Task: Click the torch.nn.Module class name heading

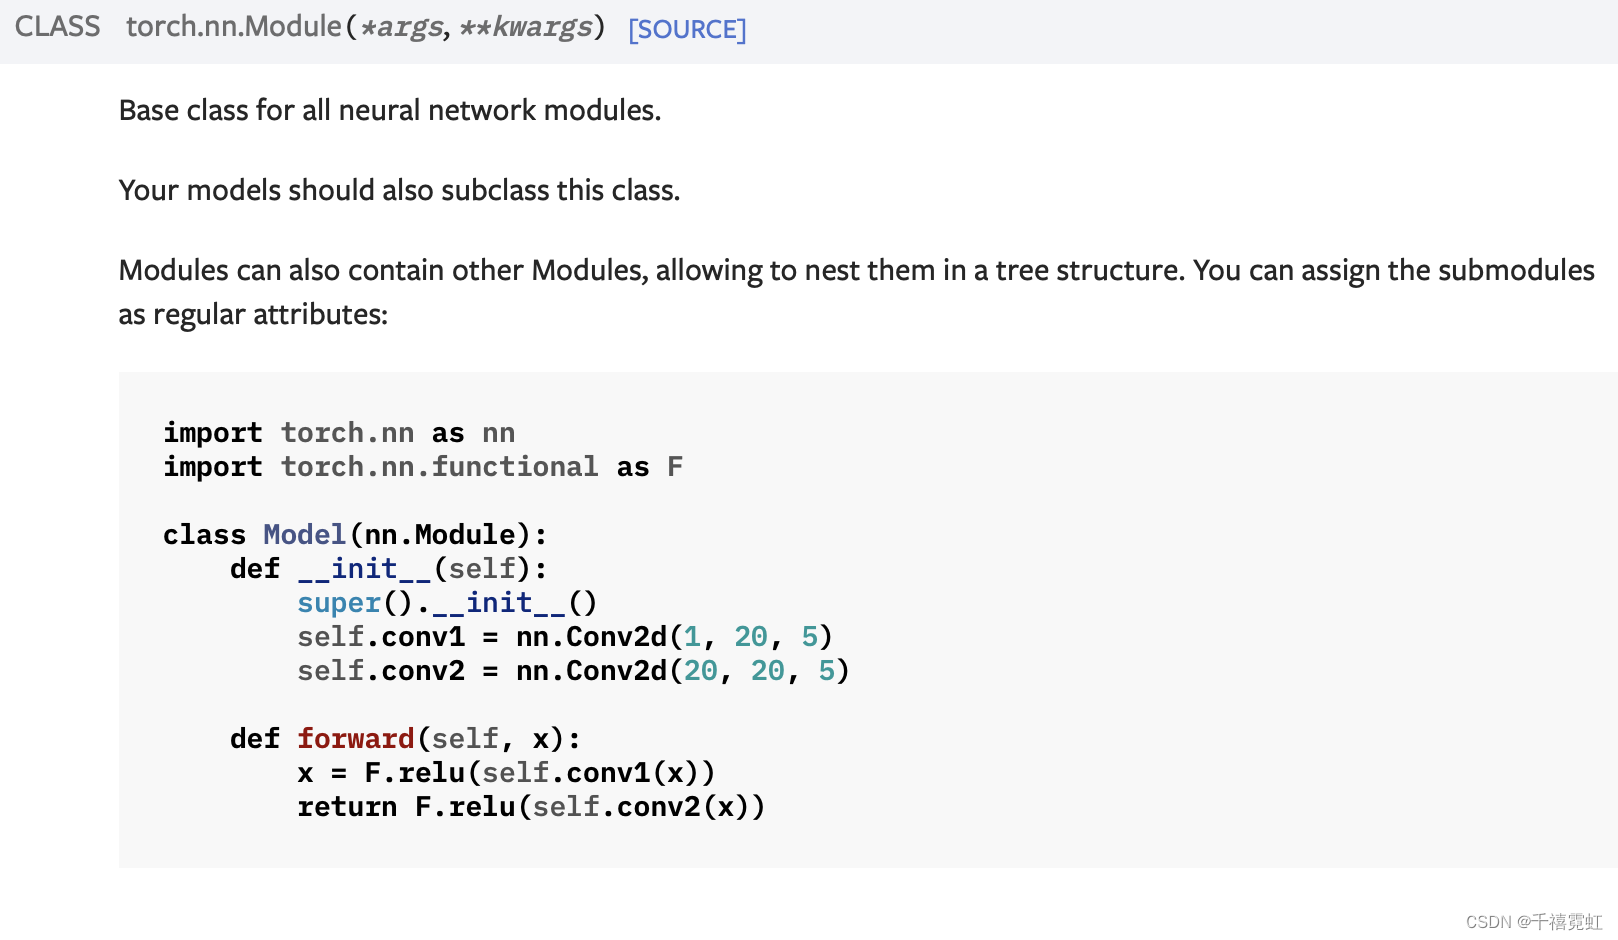Action: 234,26
